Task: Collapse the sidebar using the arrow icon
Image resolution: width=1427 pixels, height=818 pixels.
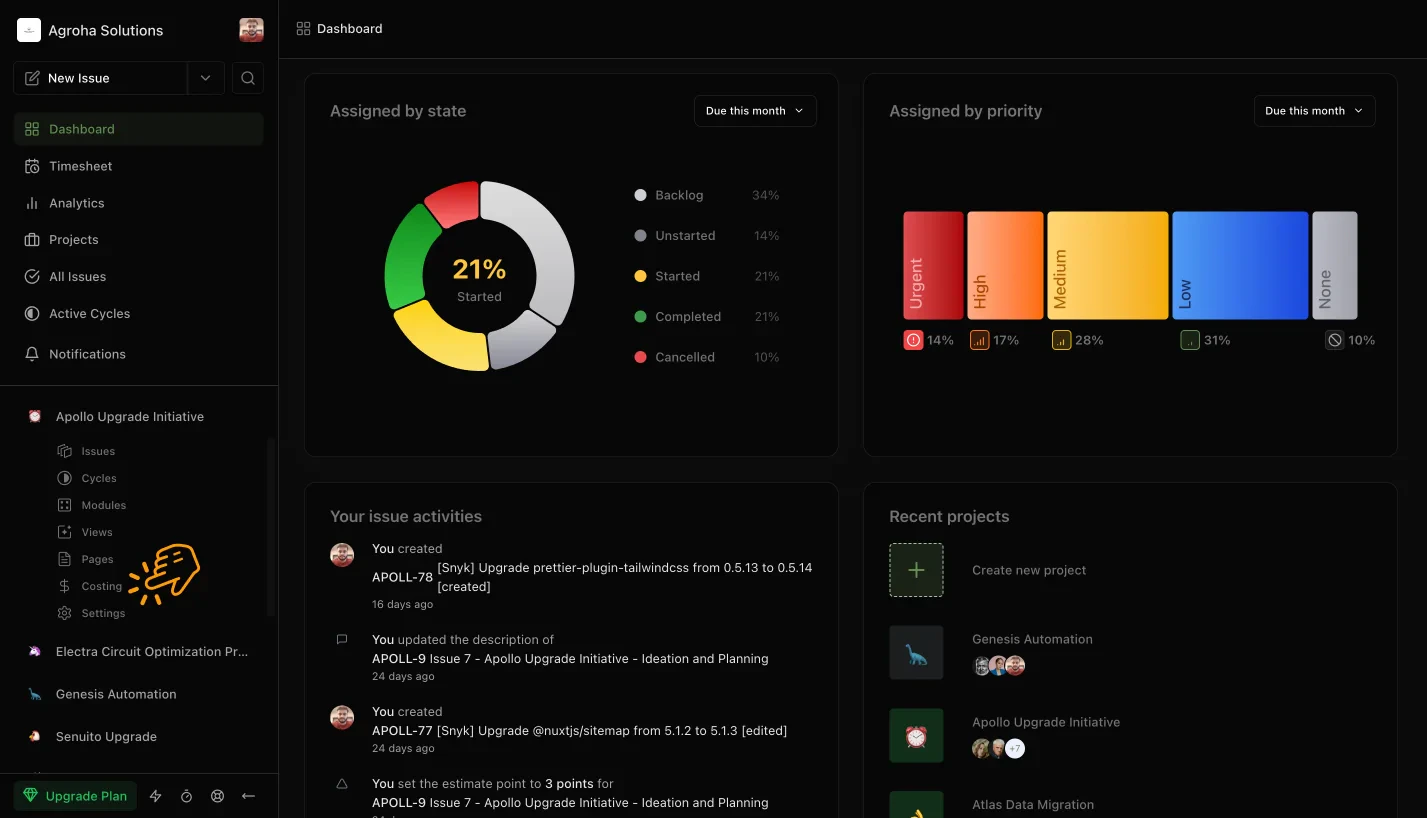Action: (x=248, y=795)
